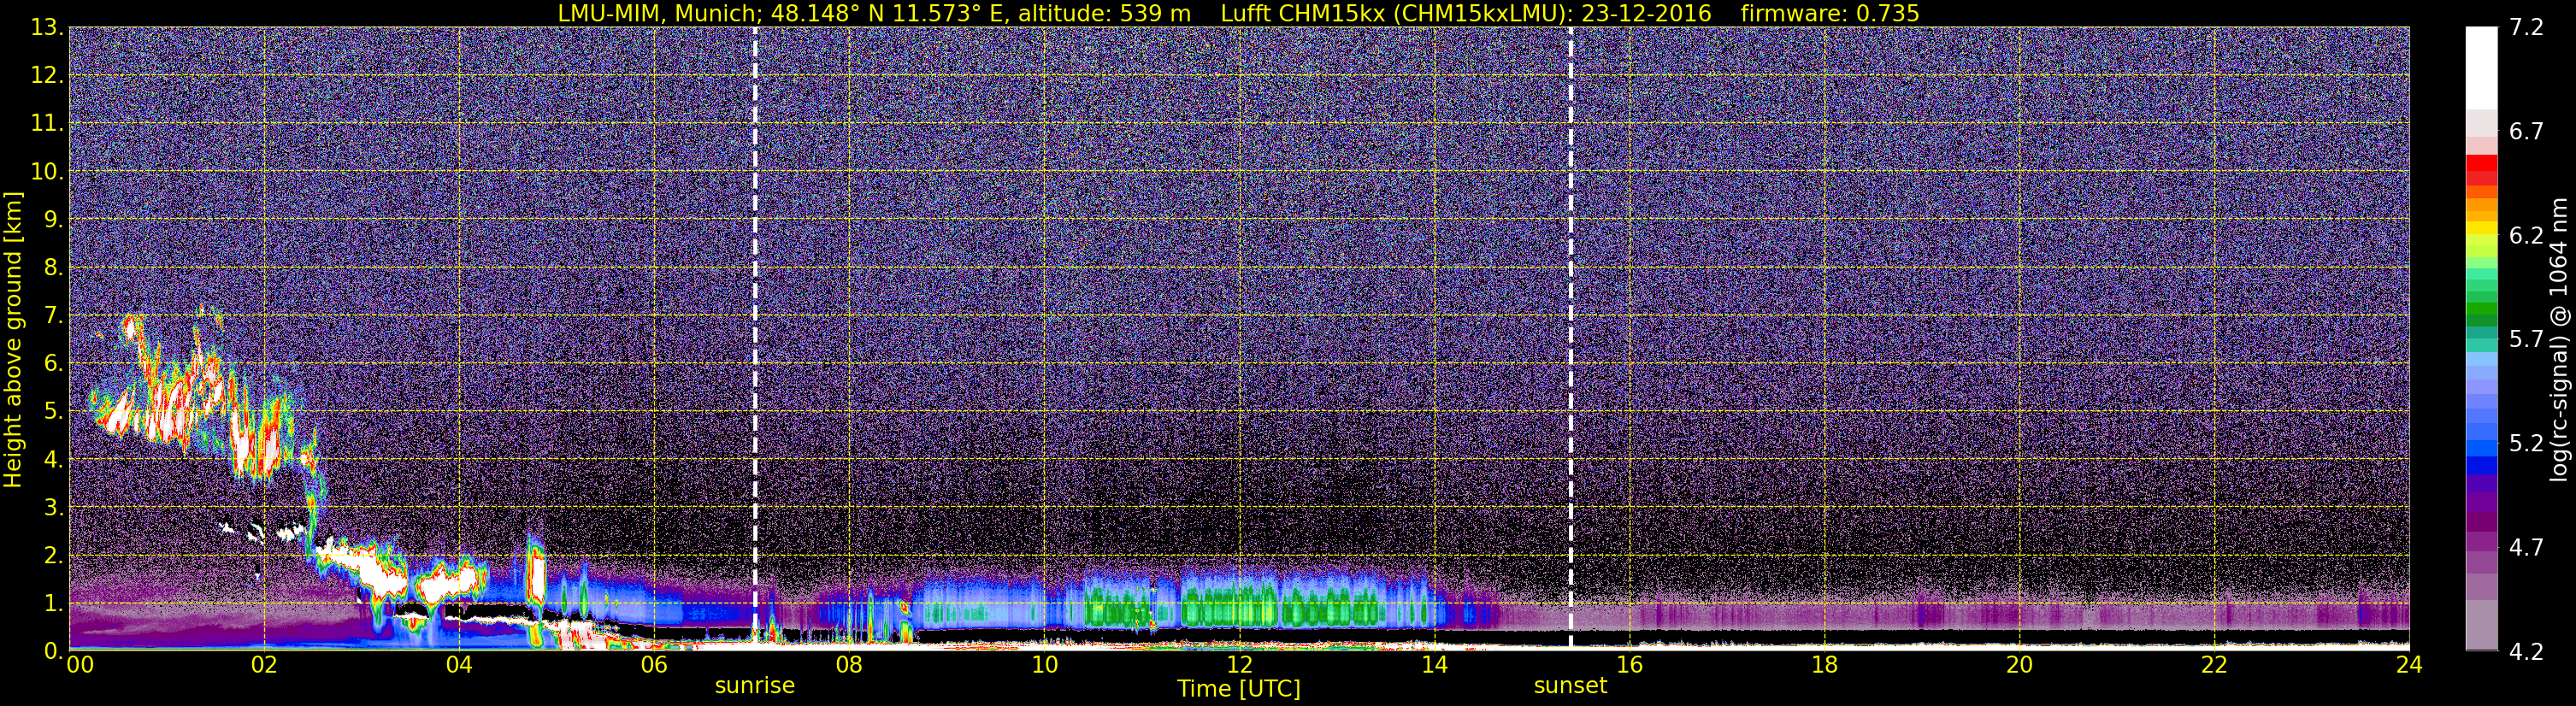
Task: Click the white top segment of the colorbar
Action: pos(2480,68)
